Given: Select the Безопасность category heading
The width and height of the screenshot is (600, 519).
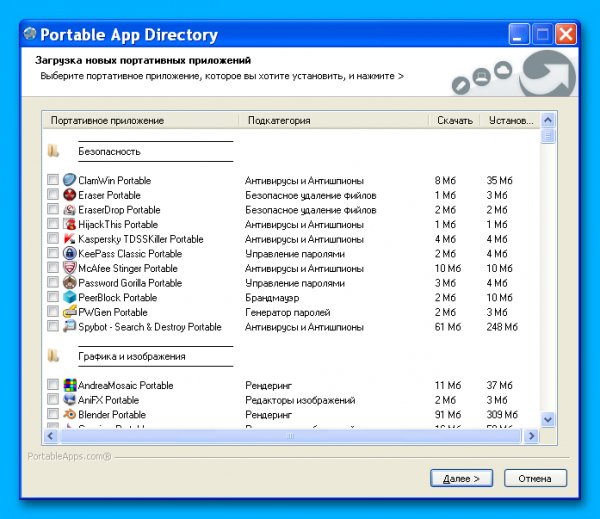Looking at the screenshot, I should pyautogui.click(x=109, y=152).
